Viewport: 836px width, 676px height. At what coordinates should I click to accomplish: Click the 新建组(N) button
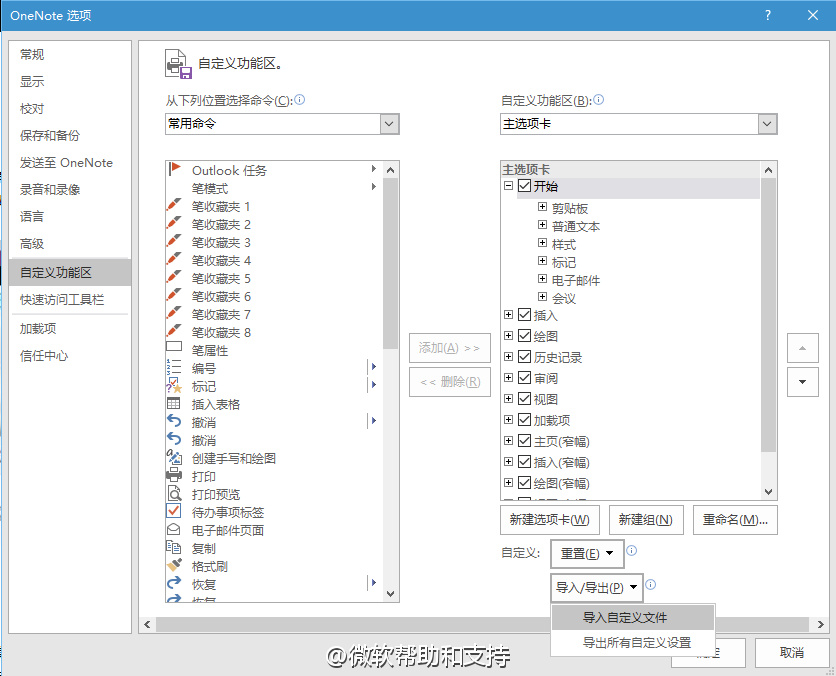point(646,520)
